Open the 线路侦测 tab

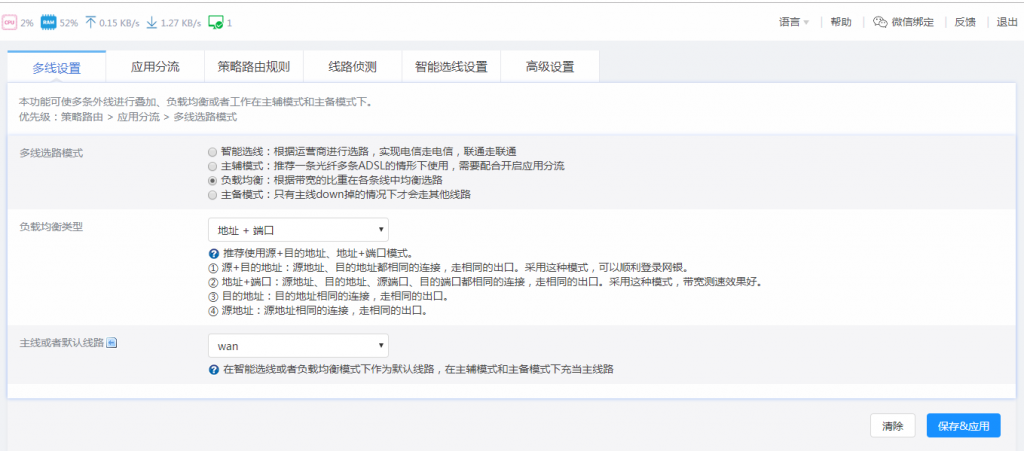pyautogui.click(x=352, y=67)
